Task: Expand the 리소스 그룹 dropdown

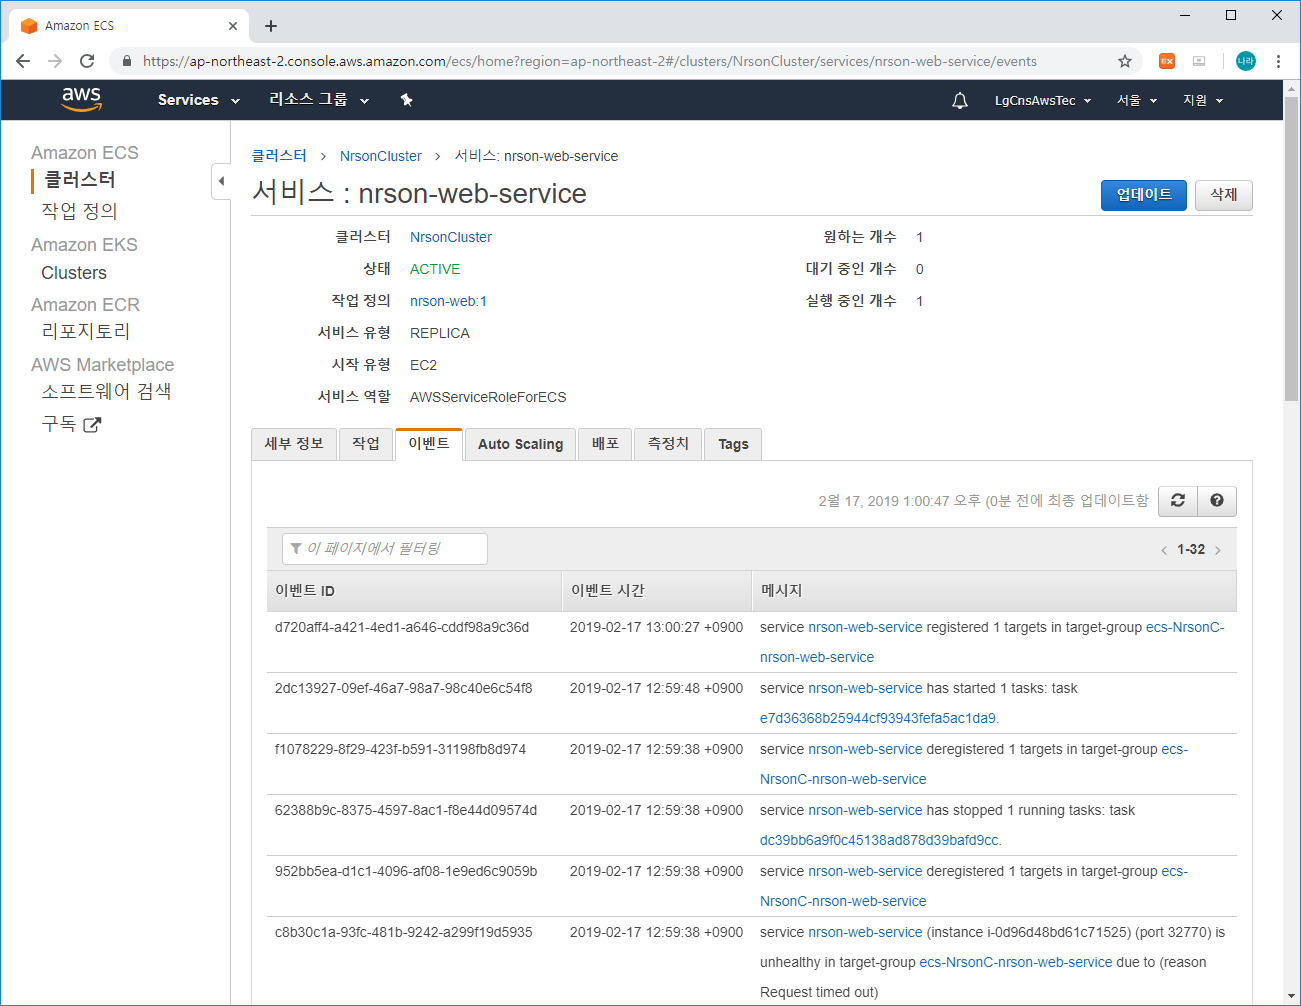Action: pyautogui.click(x=319, y=100)
